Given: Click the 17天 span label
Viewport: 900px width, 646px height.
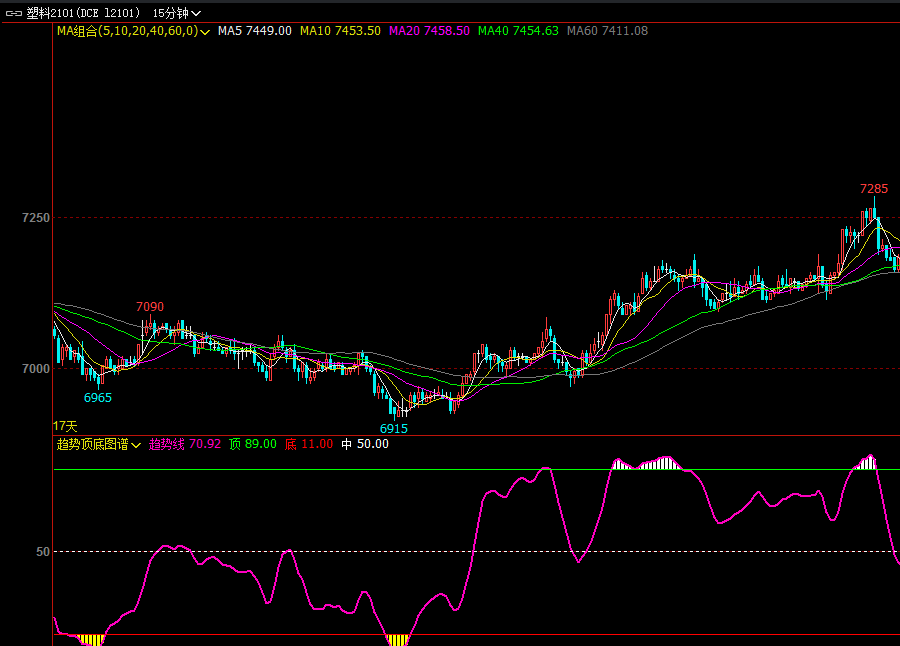Looking at the screenshot, I should coord(65,427).
